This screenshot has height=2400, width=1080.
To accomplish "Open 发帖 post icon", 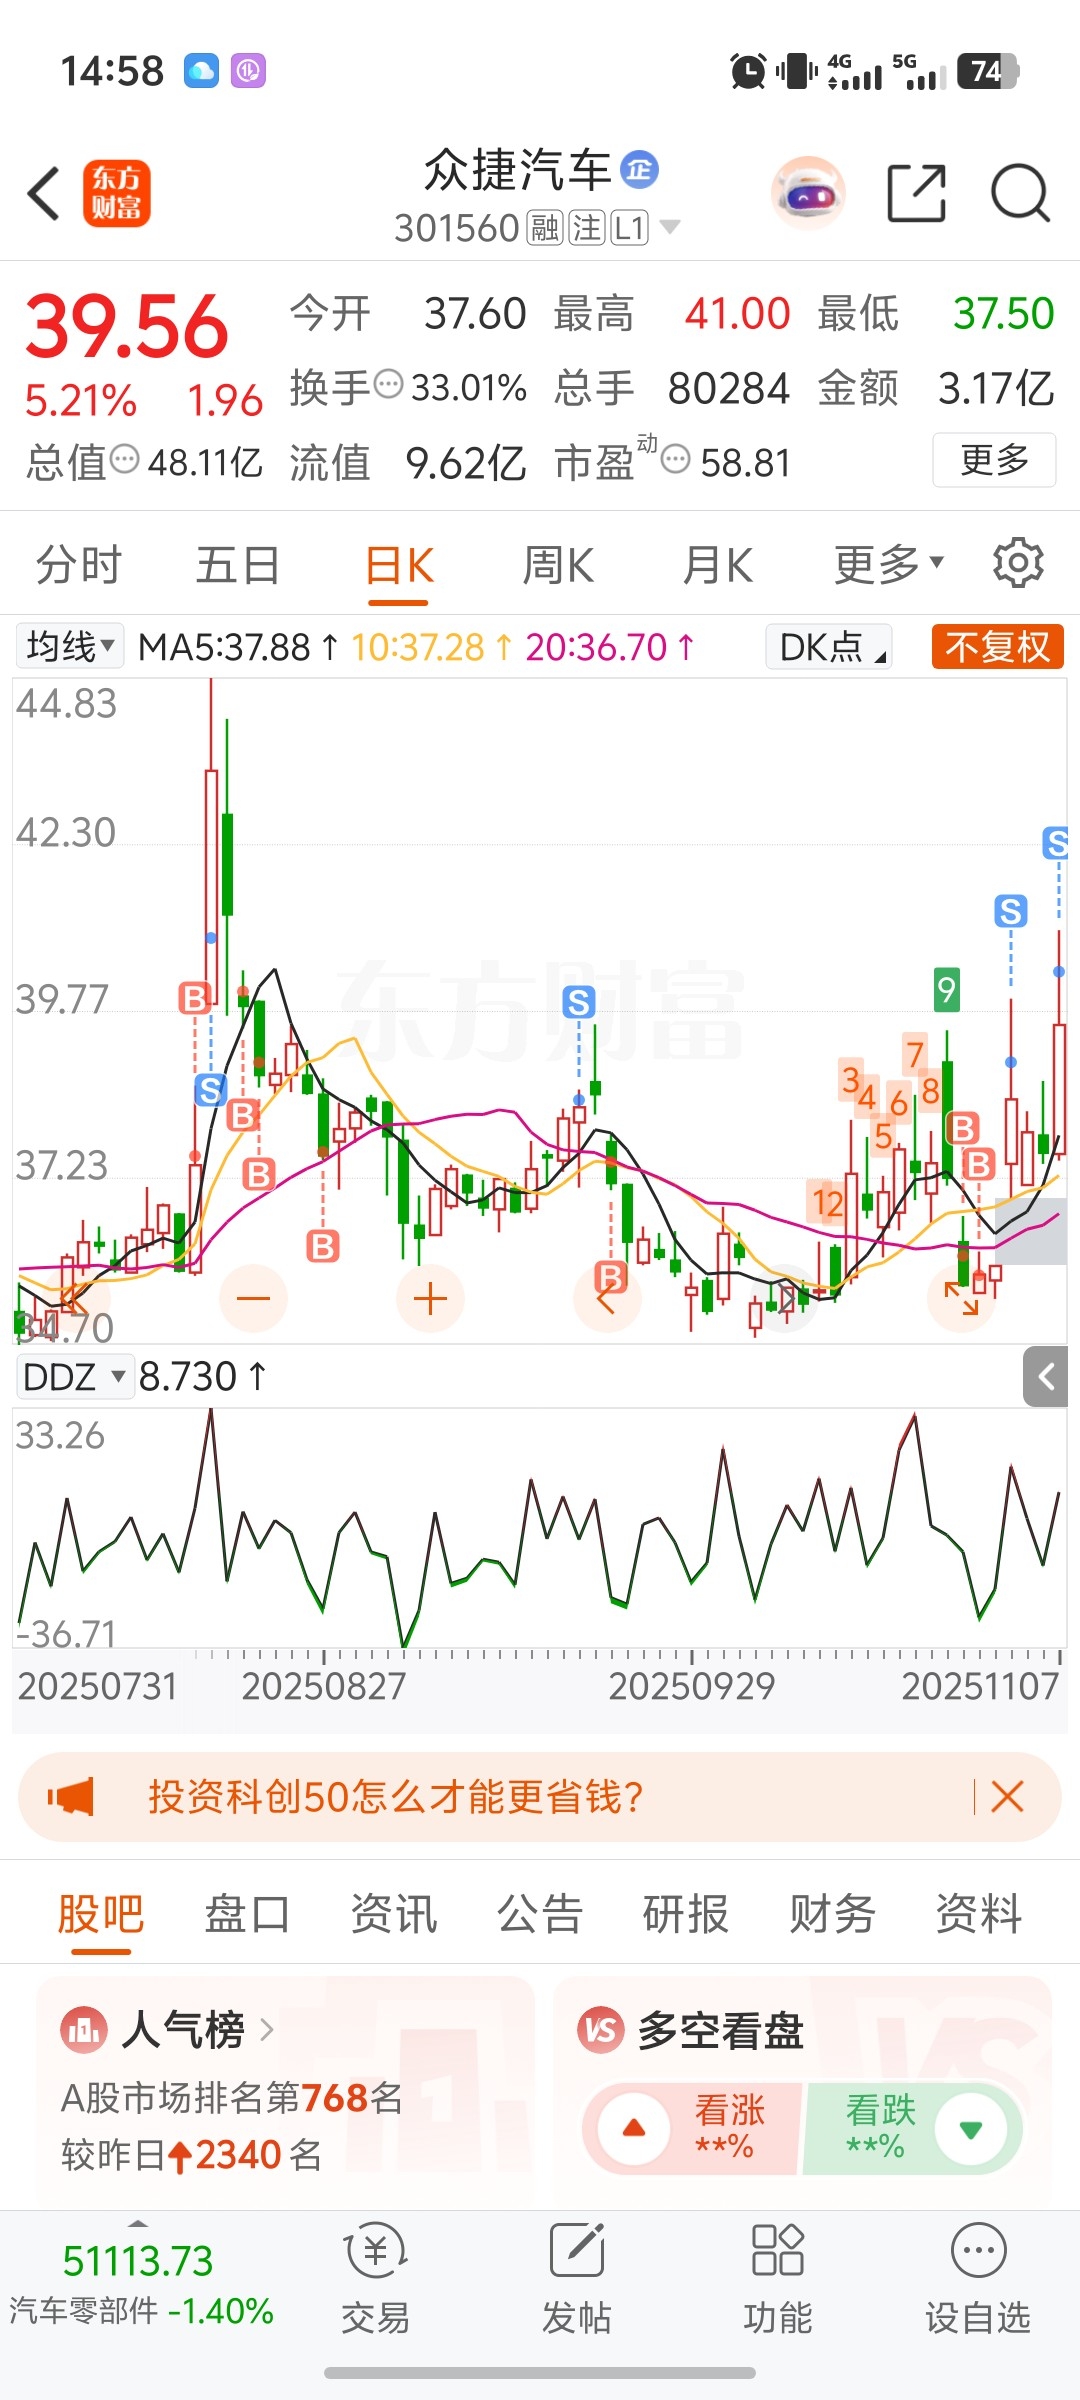I will [x=577, y=2279].
